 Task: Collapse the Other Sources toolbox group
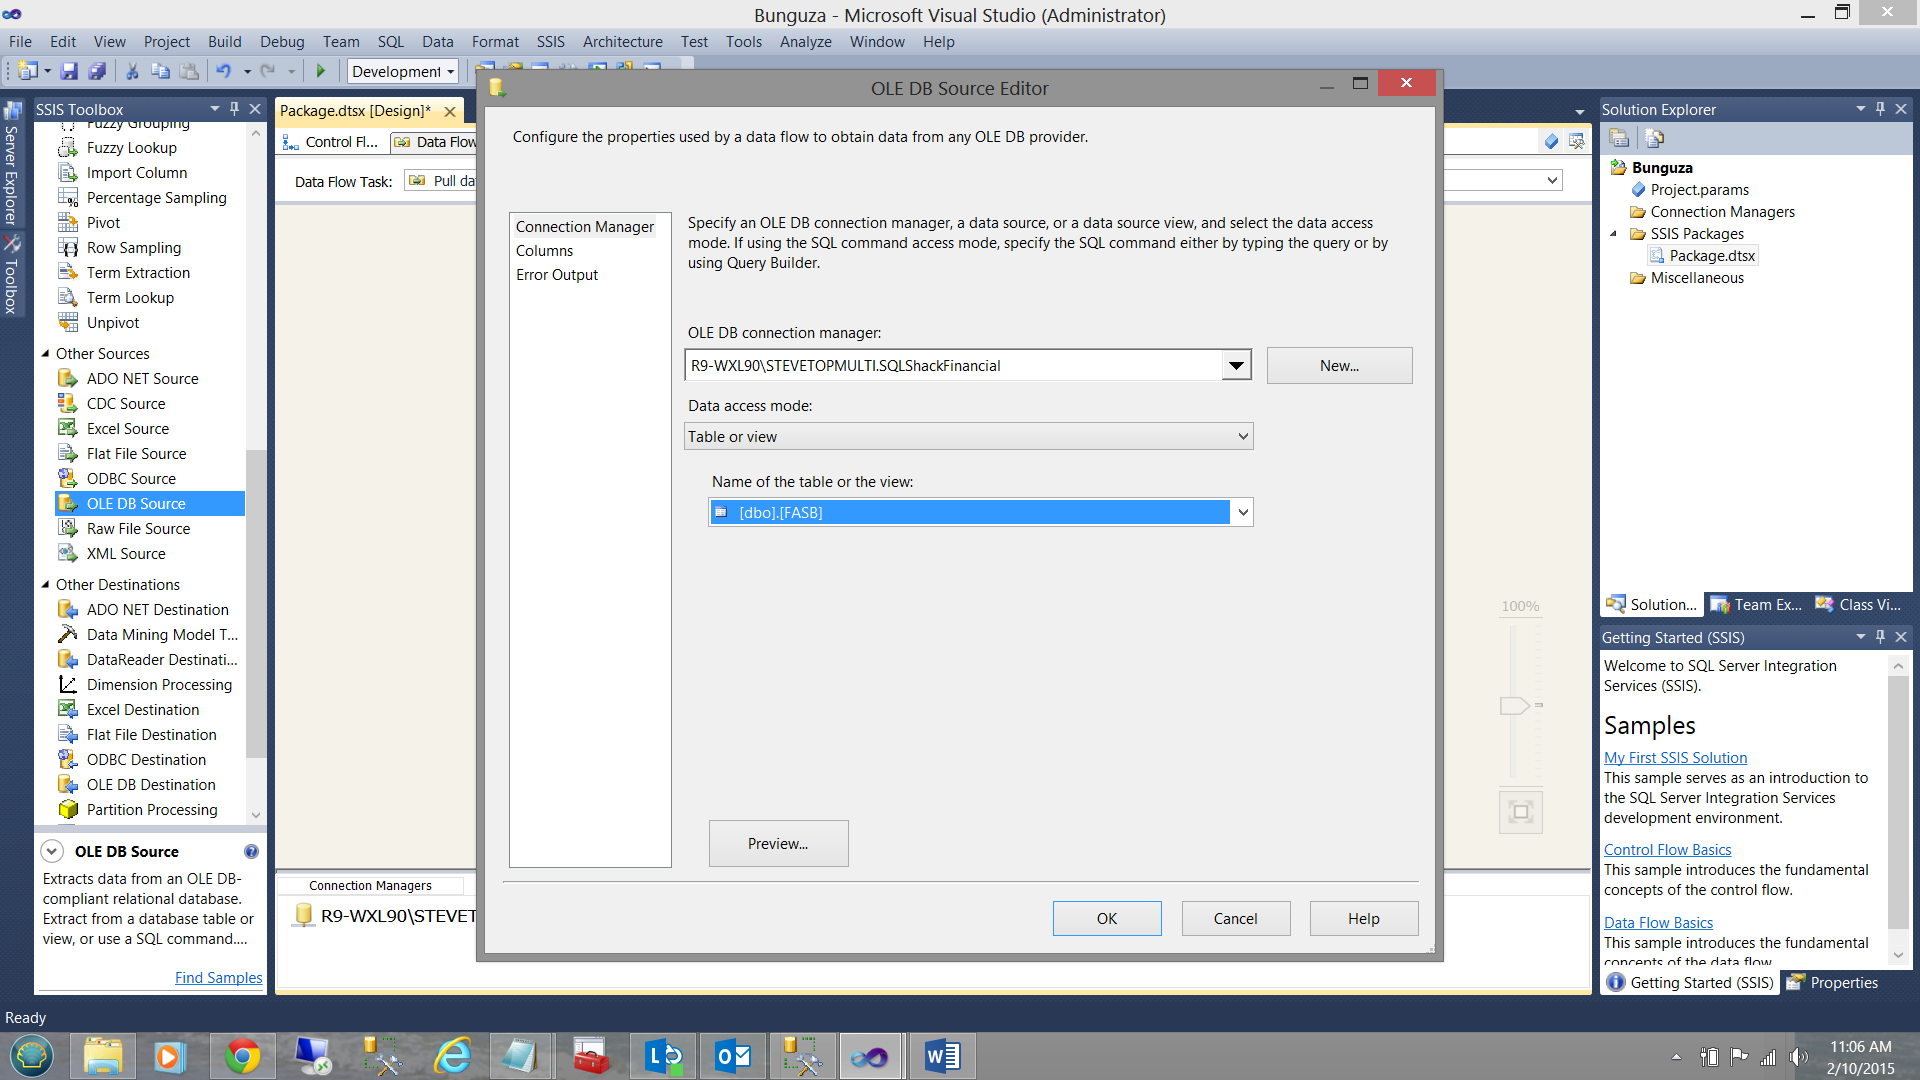pos(45,353)
